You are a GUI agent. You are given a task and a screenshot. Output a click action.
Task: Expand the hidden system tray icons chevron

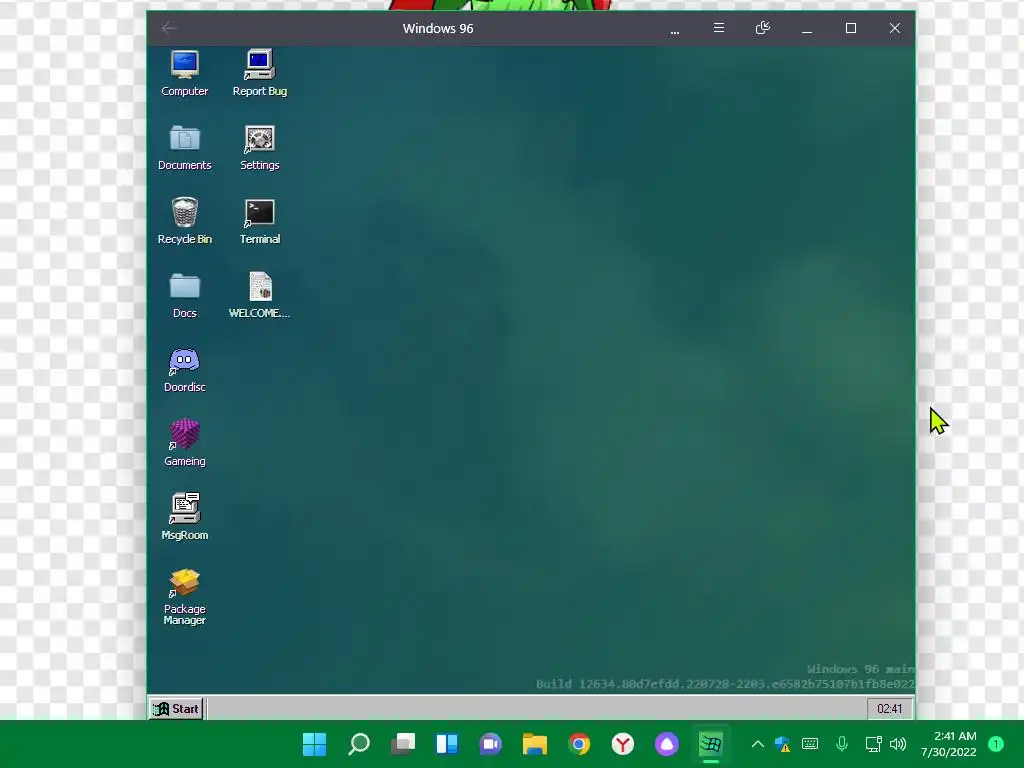pos(758,744)
